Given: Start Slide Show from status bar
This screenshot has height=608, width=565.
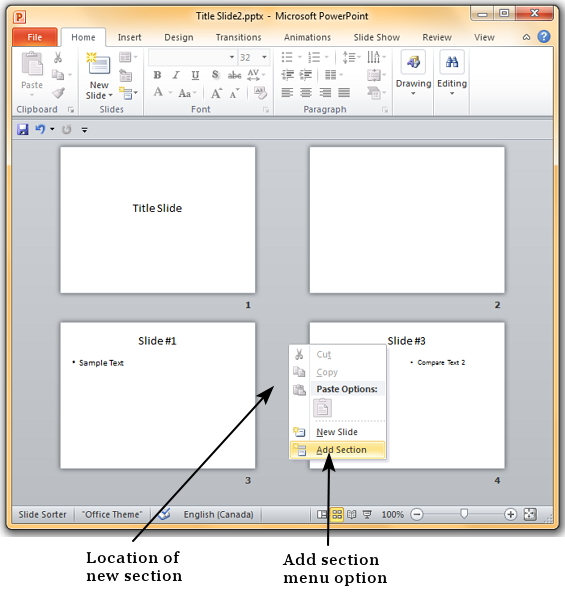Looking at the screenshot, I should coord(367,515).
